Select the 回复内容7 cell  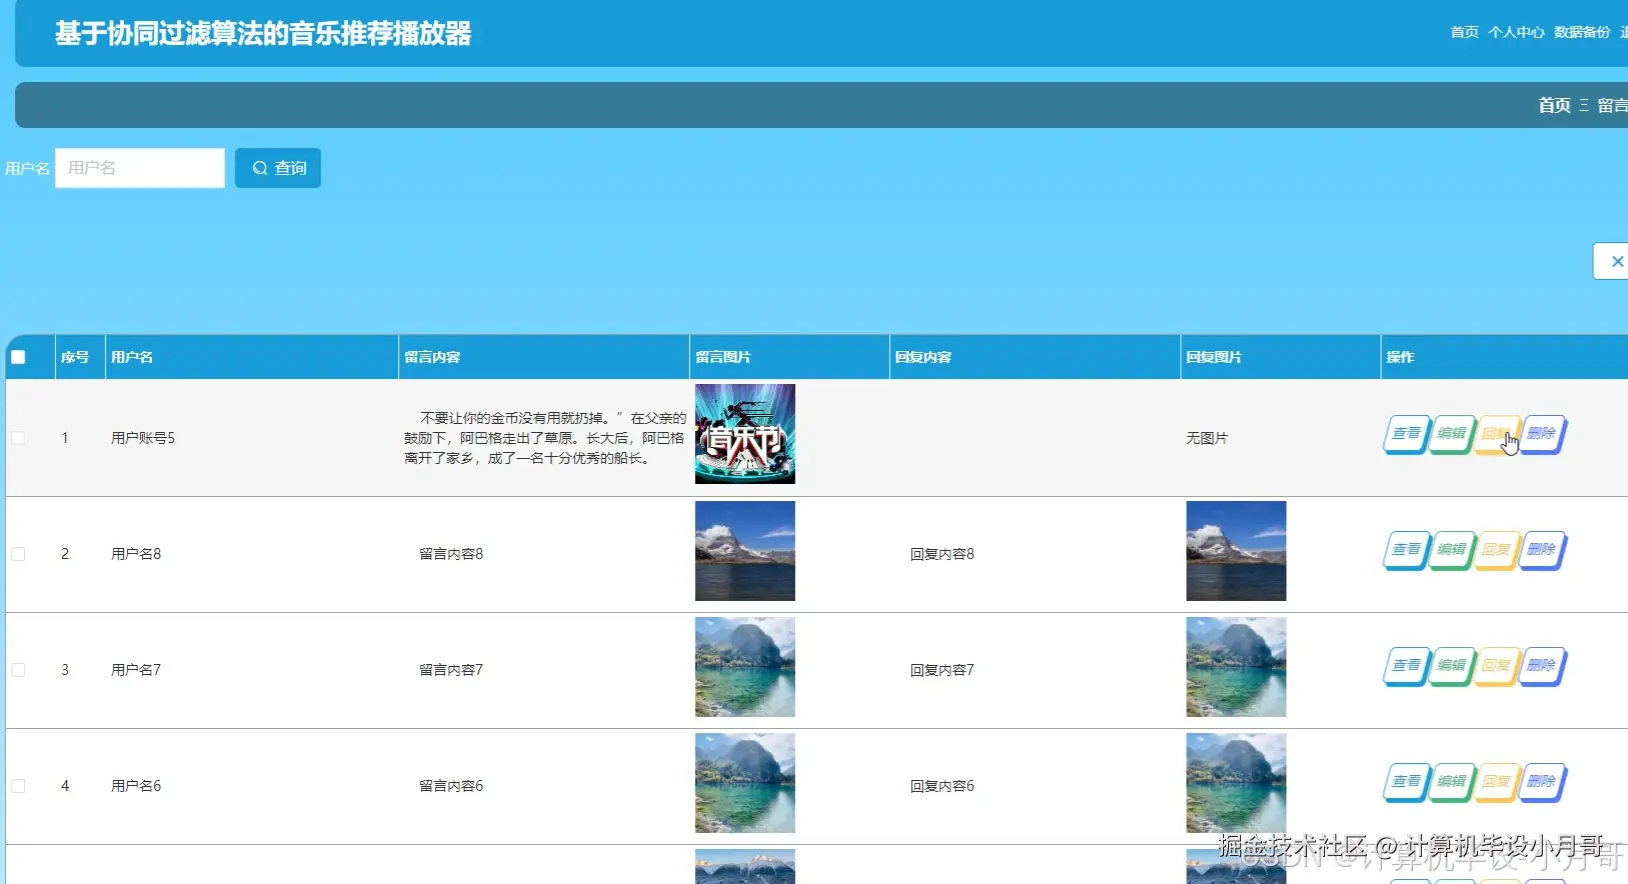(x=942, y=670)
